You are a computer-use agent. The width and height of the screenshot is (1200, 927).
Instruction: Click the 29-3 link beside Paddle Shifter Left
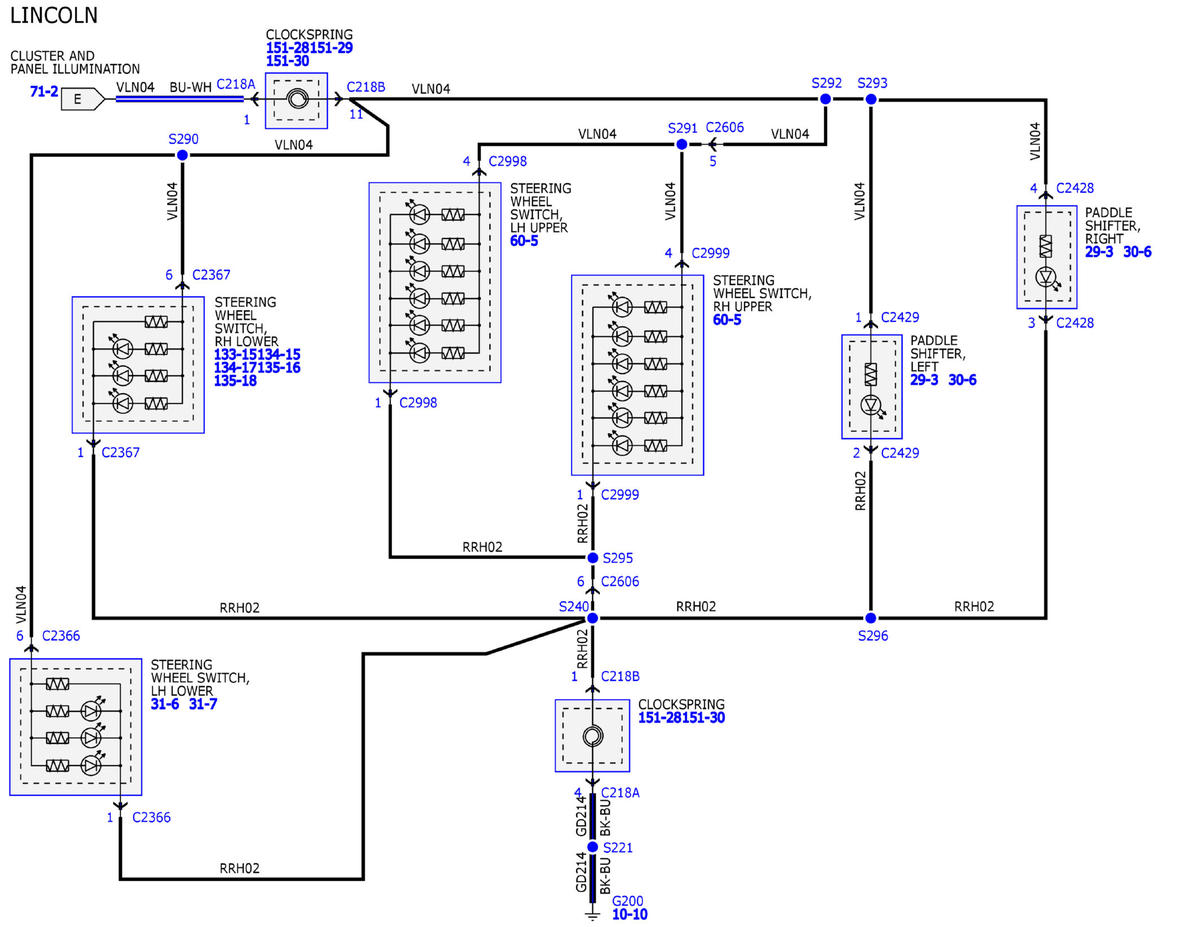coord(924,380)
